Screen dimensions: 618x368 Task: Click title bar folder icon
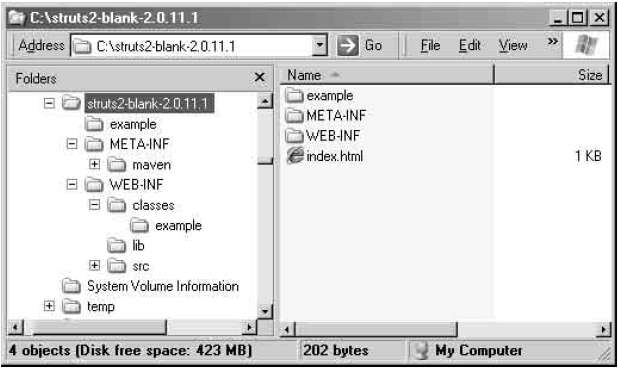point(17,18)
